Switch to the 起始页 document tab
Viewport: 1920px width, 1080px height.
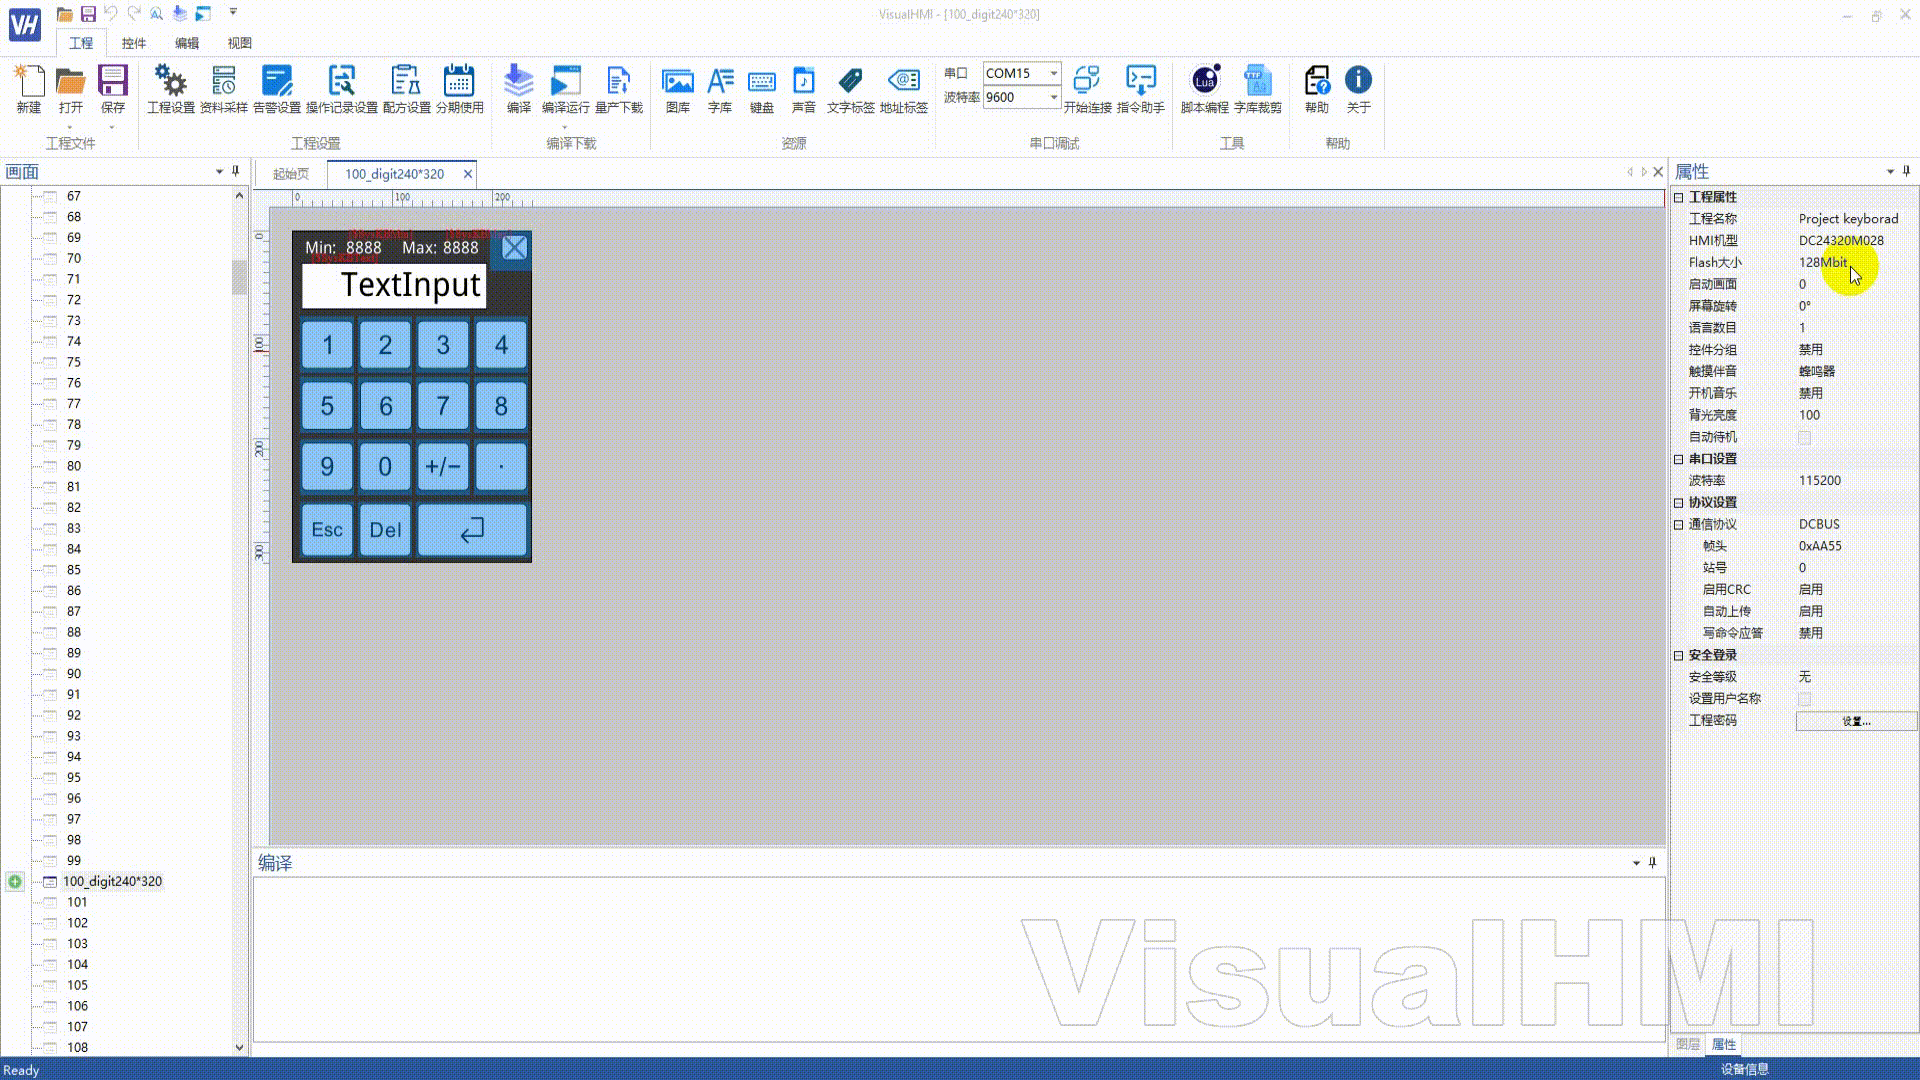(x=291, y=174)
